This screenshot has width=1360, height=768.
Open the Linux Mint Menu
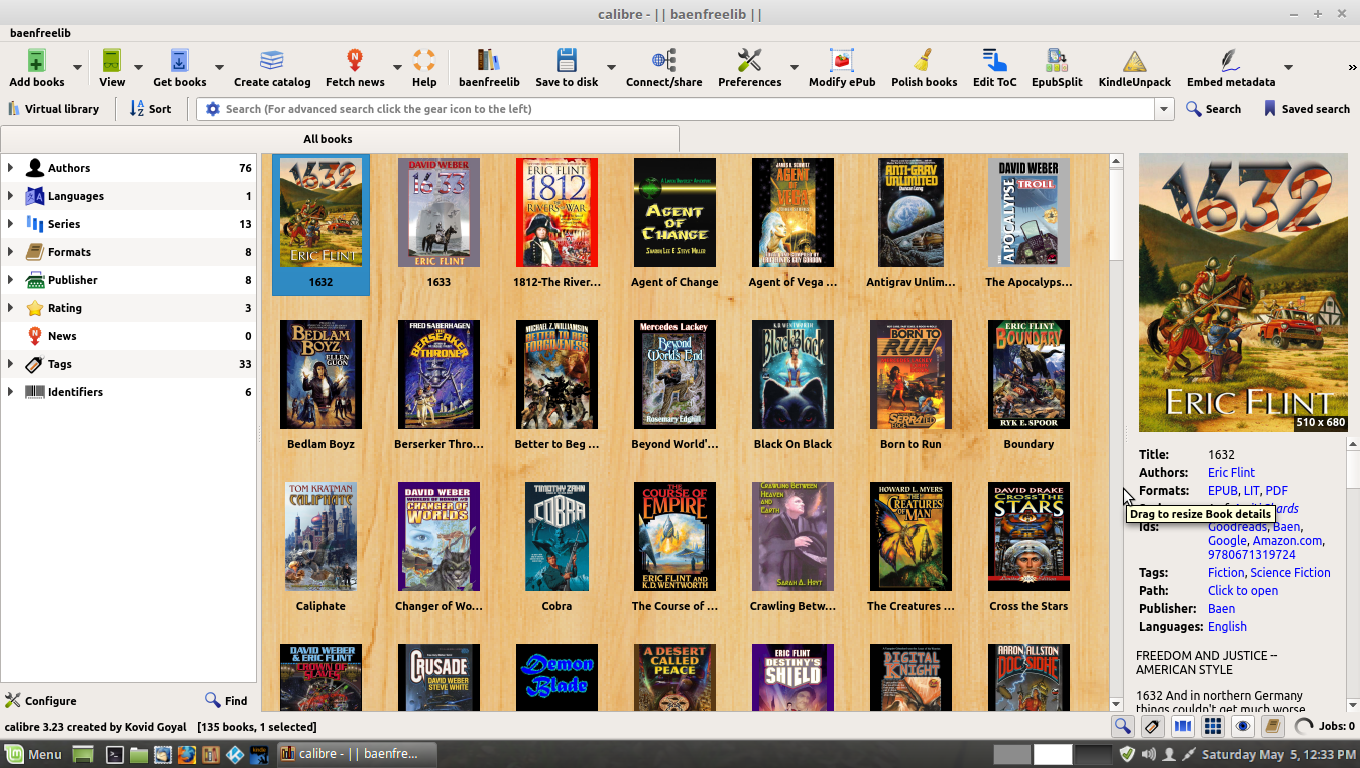[34, 754]
